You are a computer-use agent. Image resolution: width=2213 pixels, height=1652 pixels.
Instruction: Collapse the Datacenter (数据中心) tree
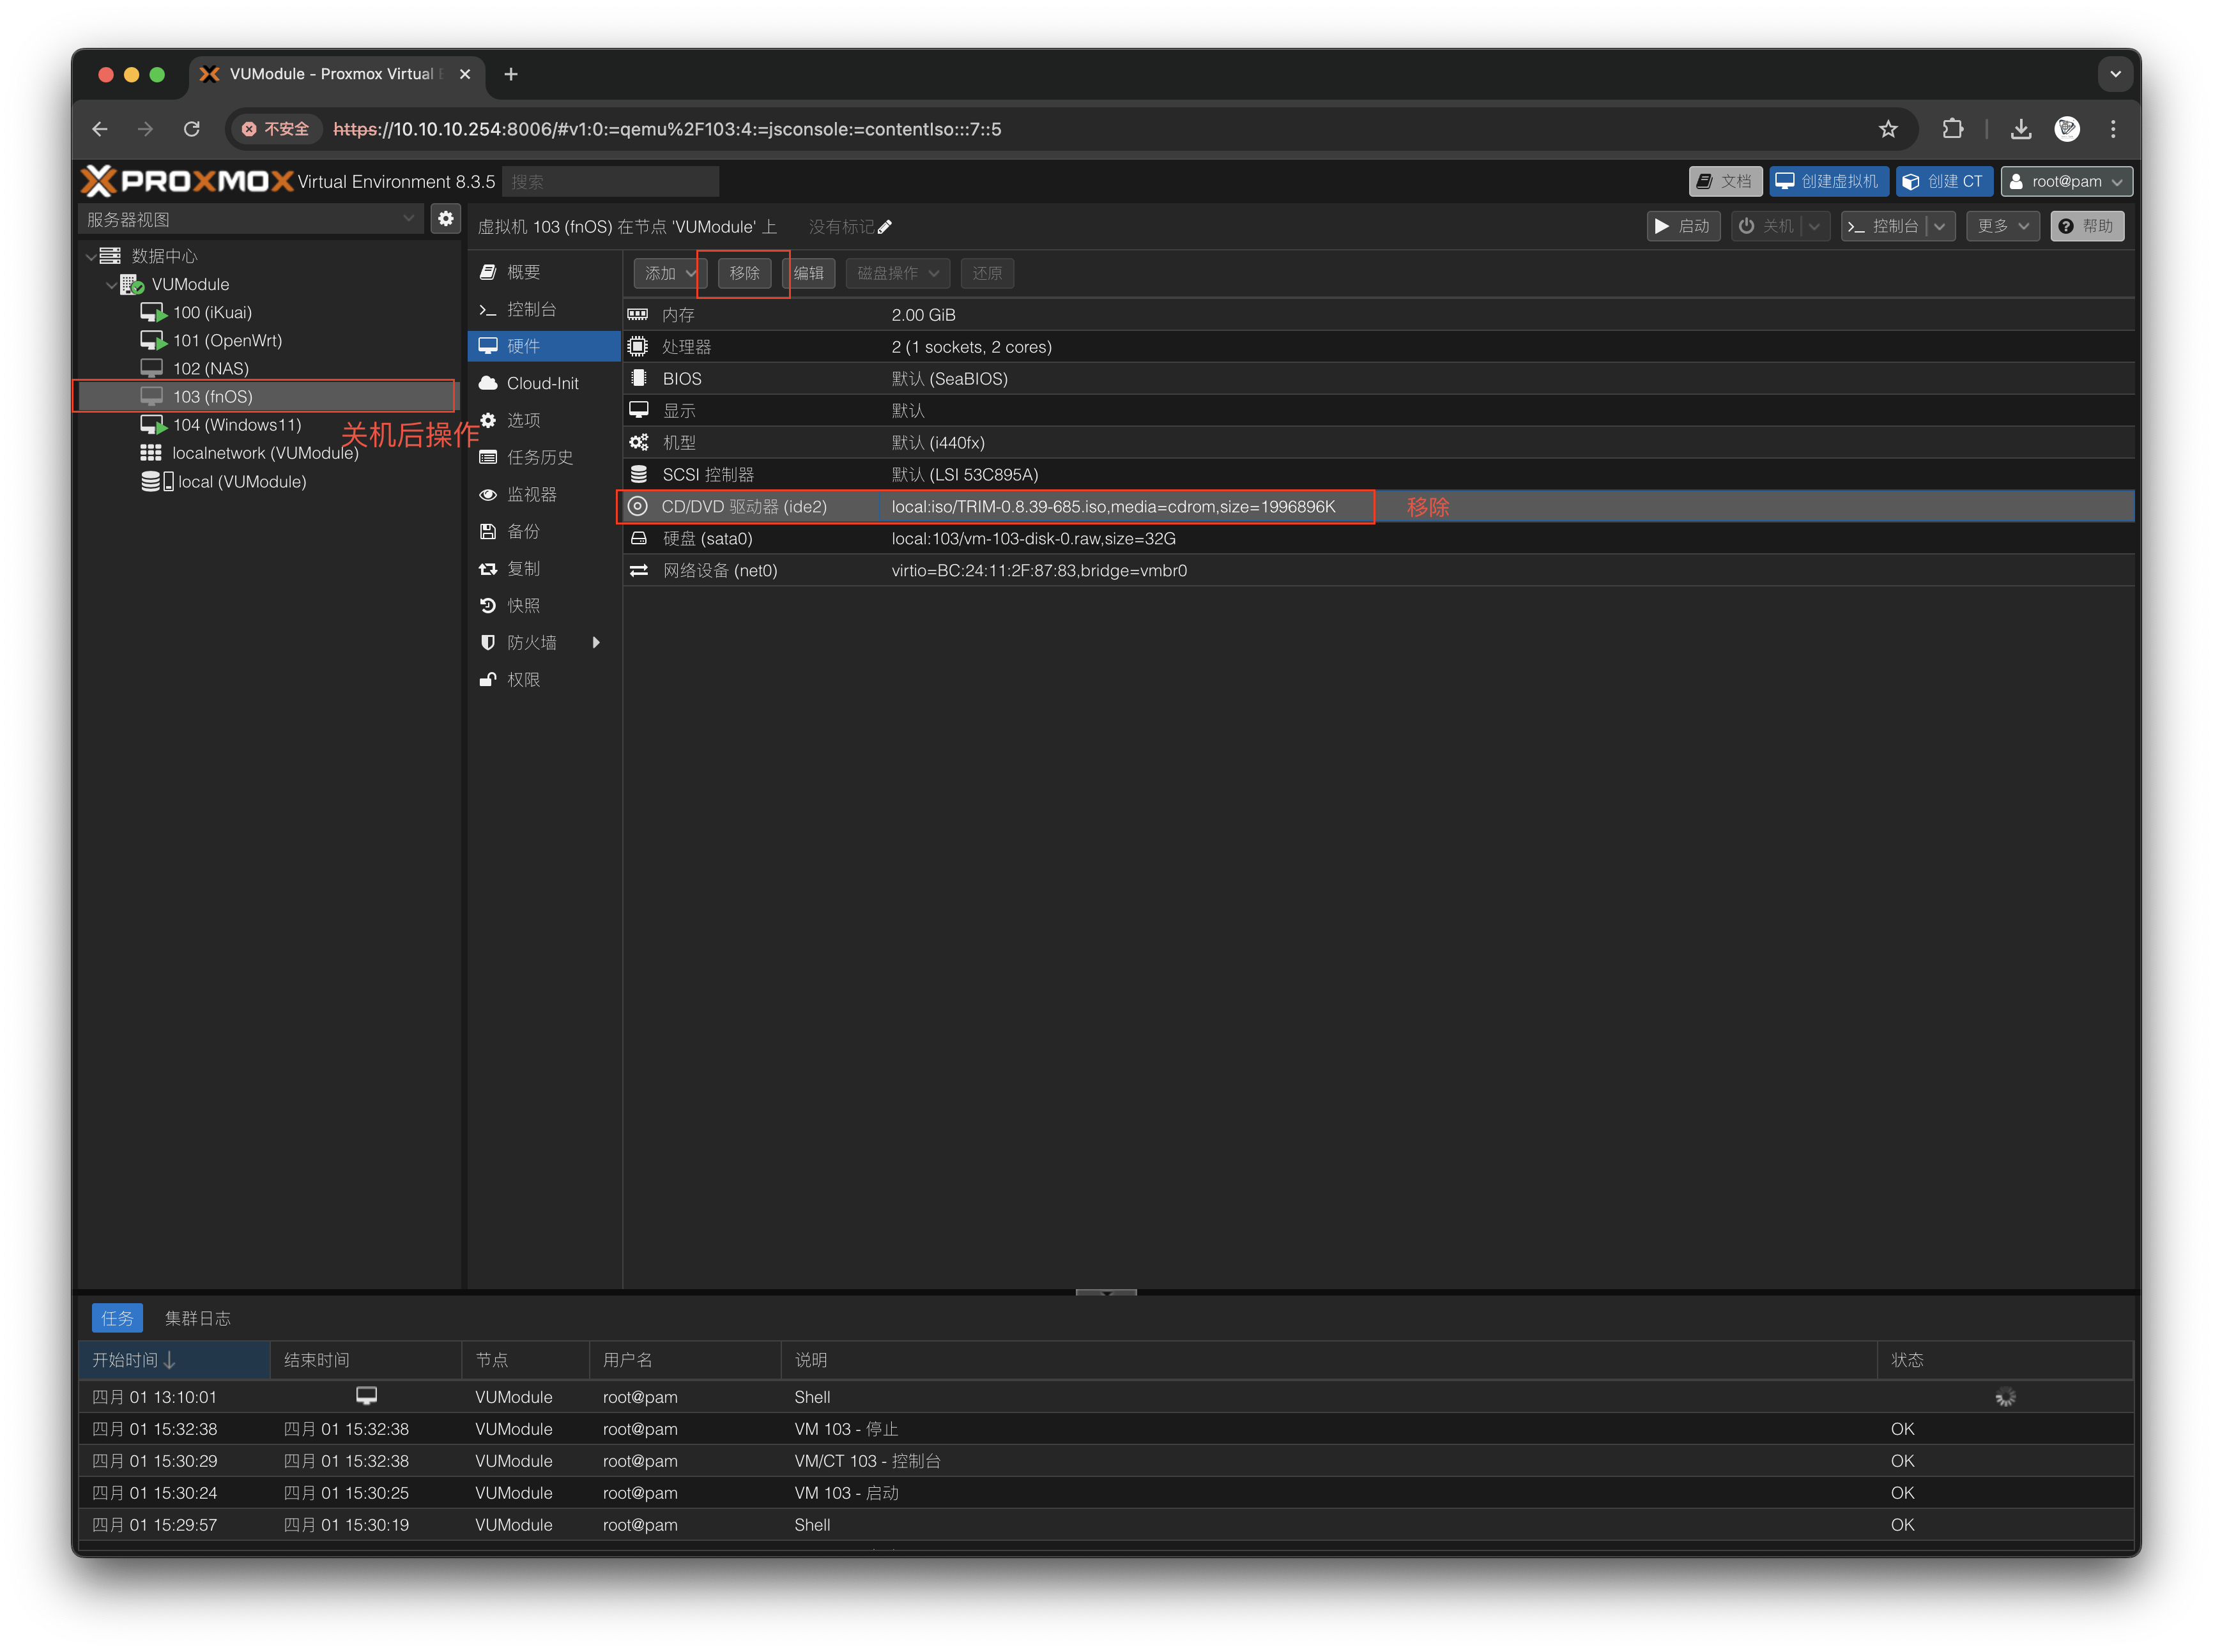(x=91, y=257)
